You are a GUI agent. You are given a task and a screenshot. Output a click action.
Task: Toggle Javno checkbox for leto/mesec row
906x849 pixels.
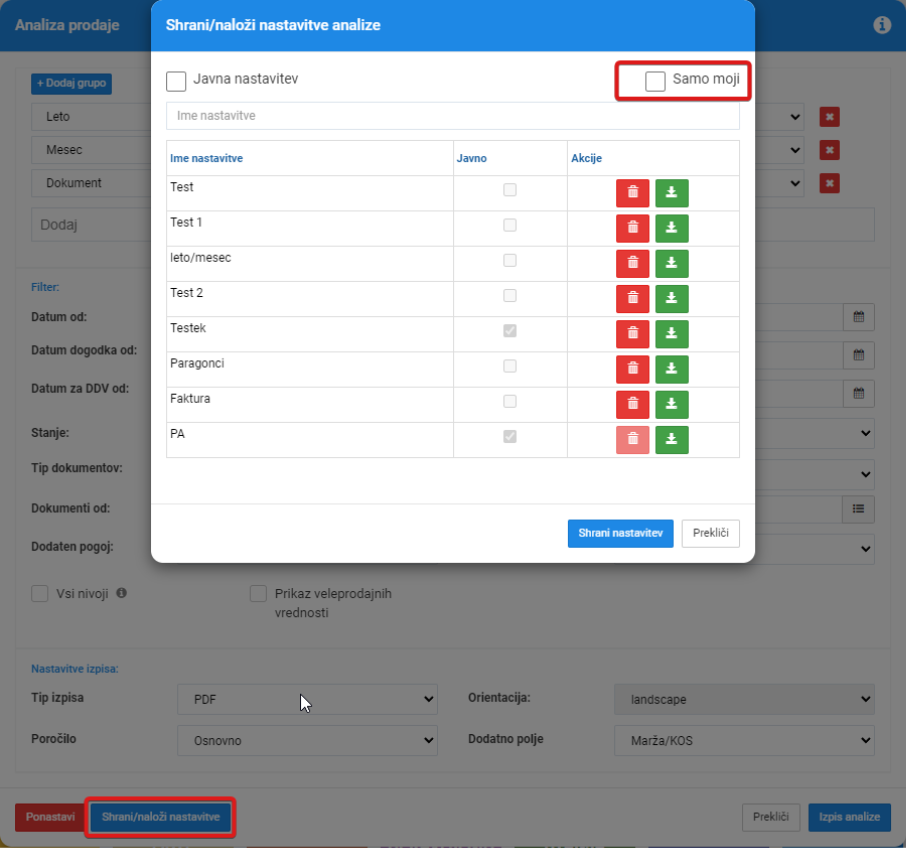510,260
